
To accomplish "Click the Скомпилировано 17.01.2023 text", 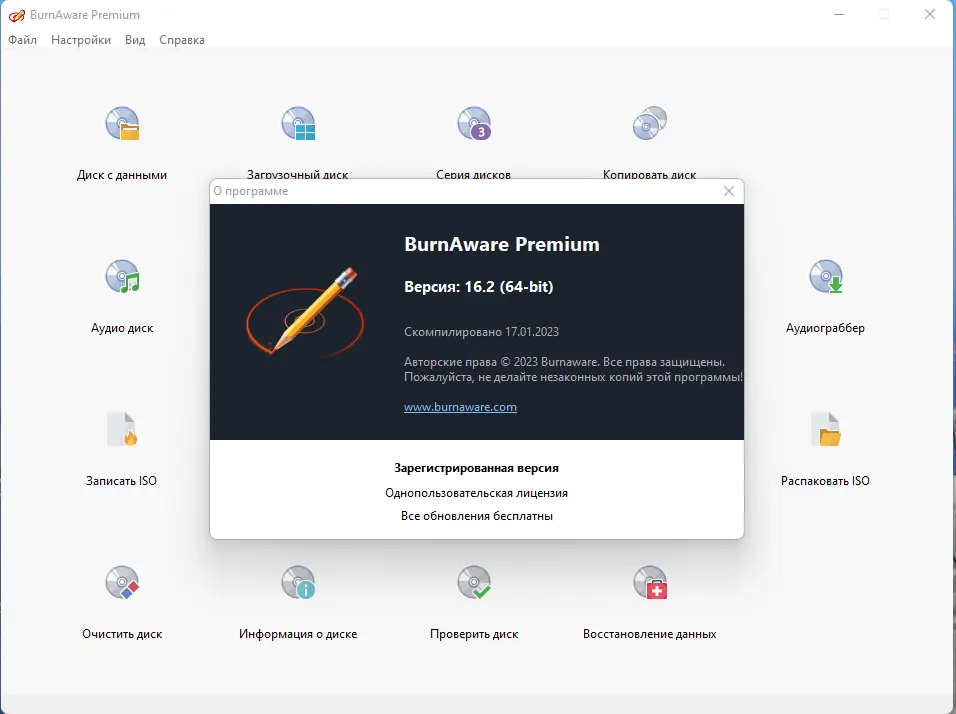I will pos(482,332).
